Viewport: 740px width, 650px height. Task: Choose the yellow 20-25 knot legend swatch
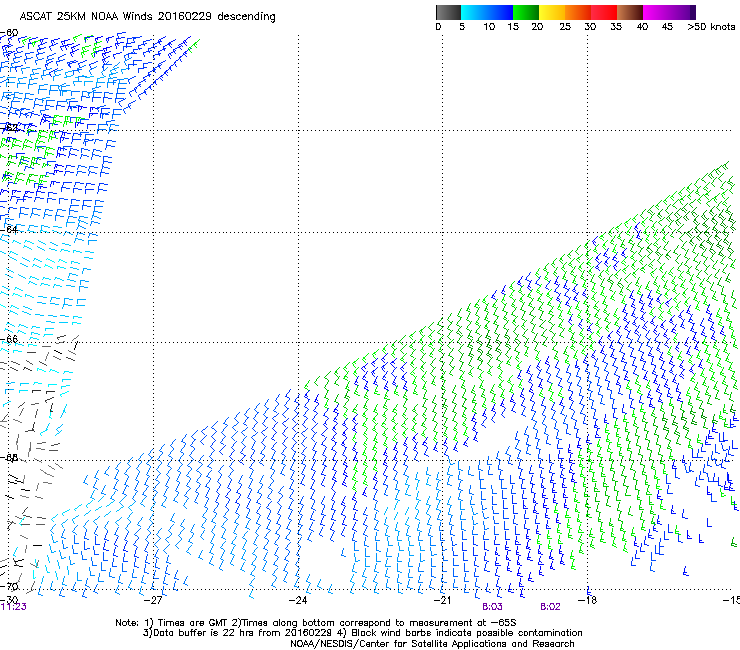point(552,12)
